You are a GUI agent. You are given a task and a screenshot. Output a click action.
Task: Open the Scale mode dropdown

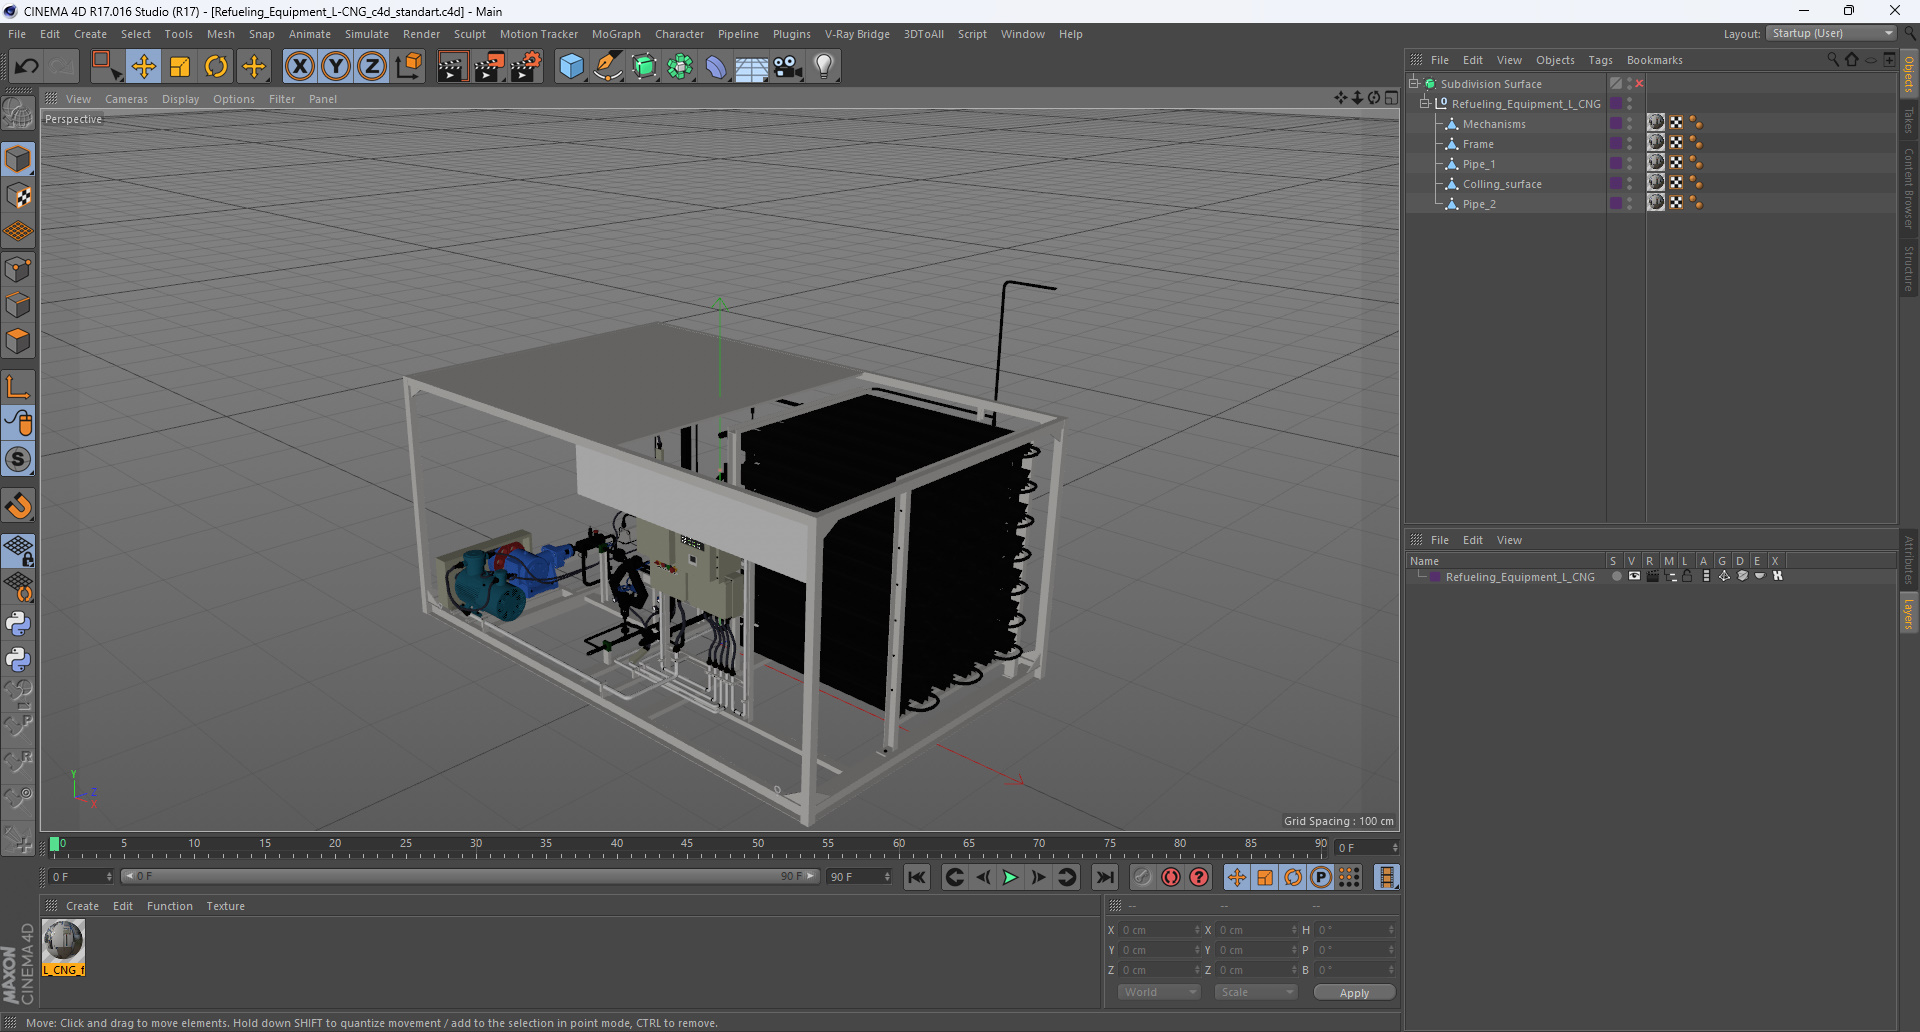click(1256, 992)
